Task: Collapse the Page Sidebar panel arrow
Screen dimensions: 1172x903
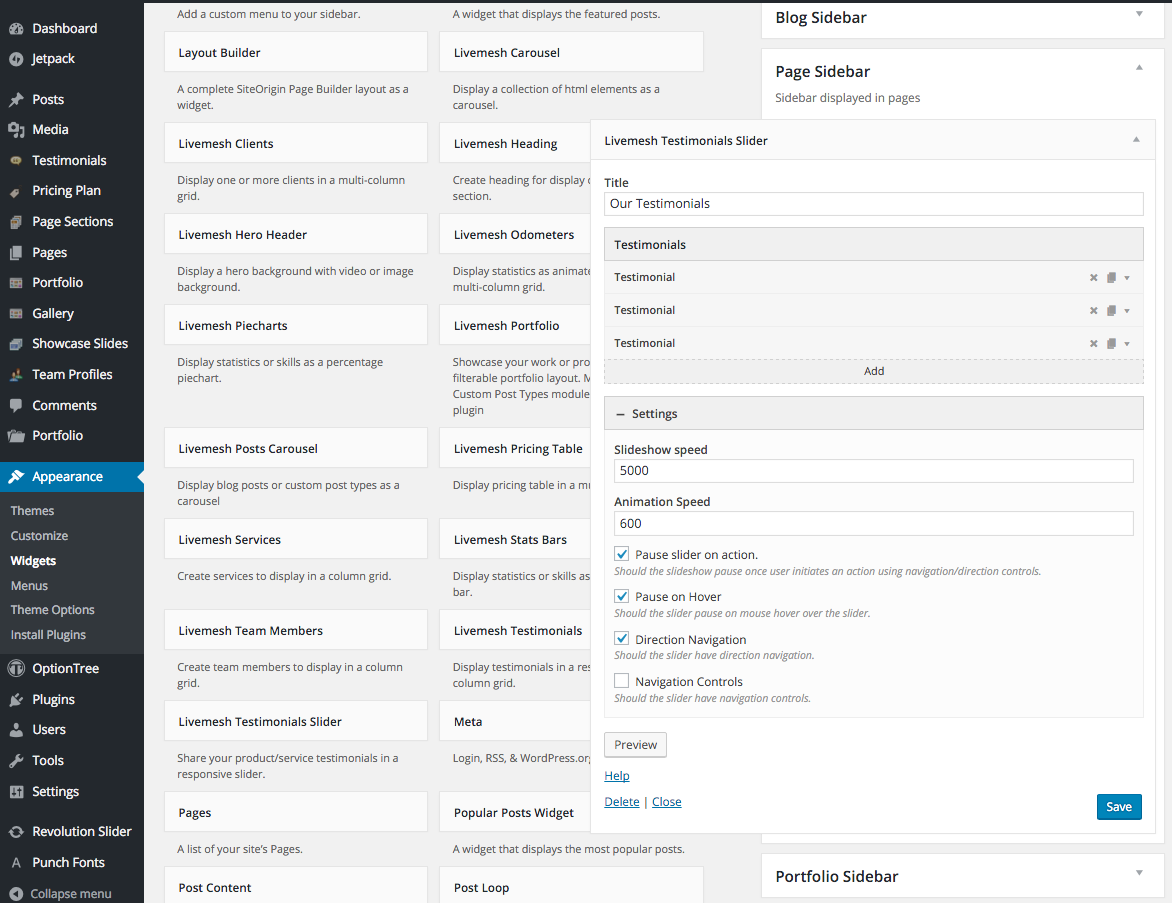Action: click(1139, 67)
